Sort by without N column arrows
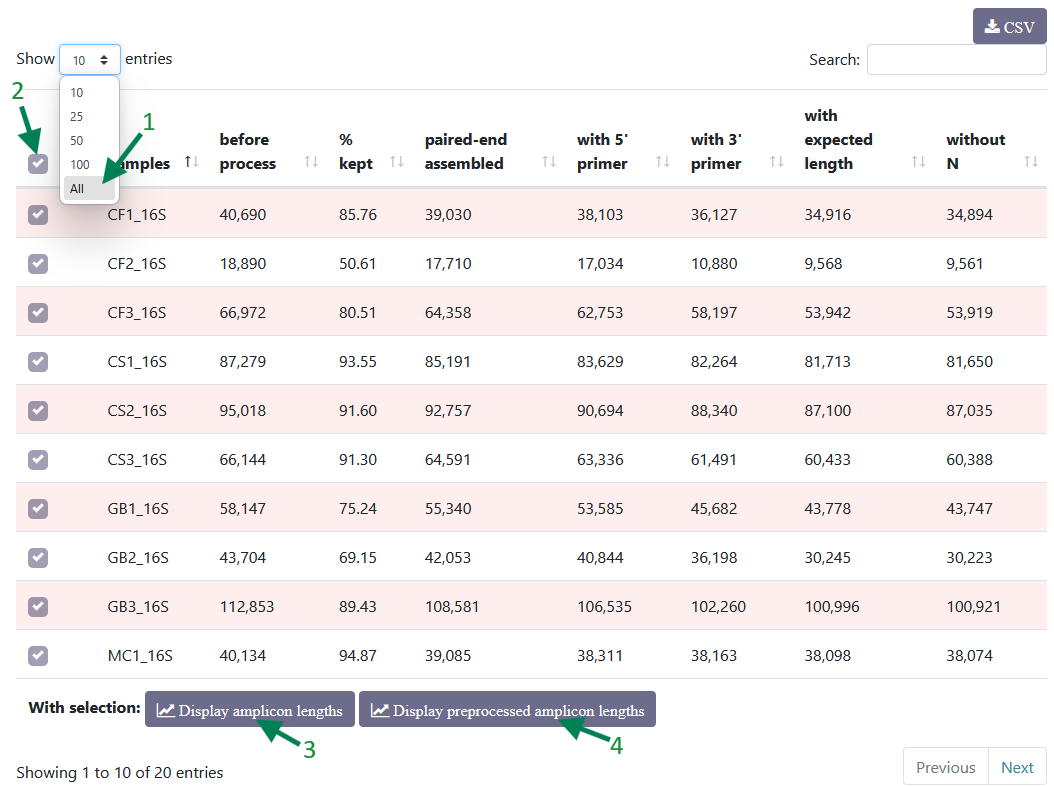Image resolution: width=1054 pixels, height=786 pixels. pos(1031,161)
